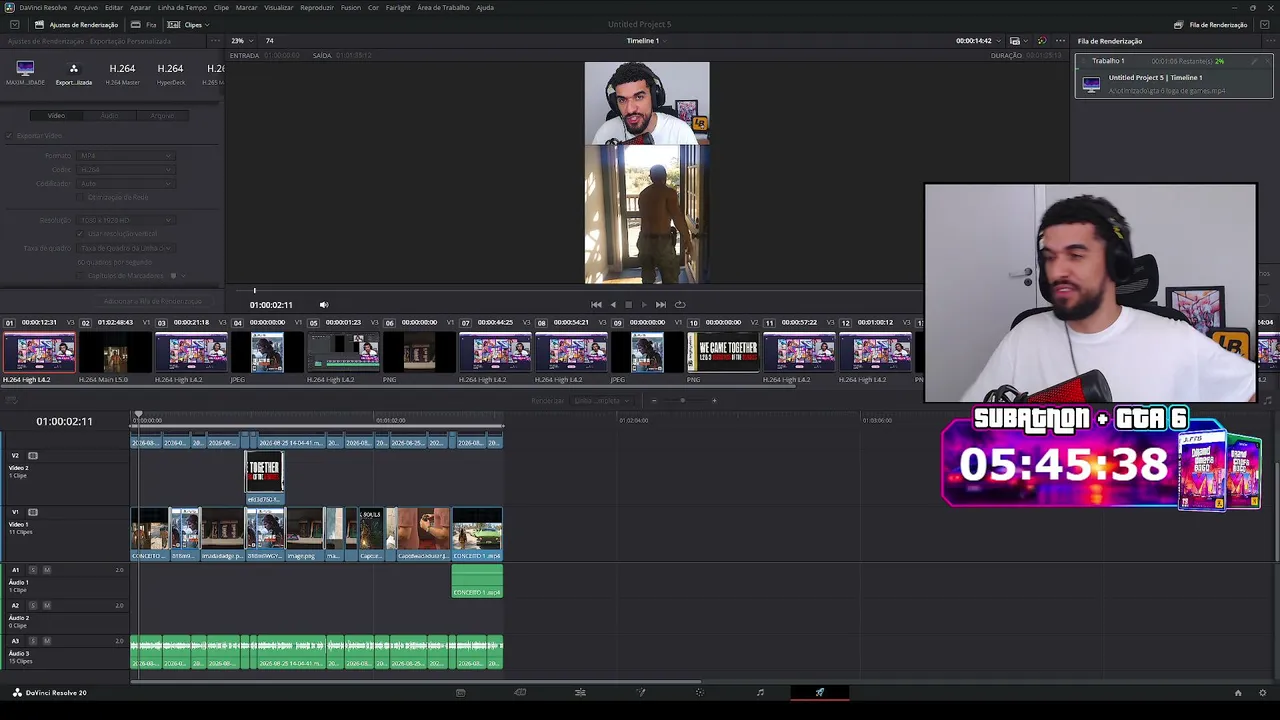Open the Cut page
Screen dimensions: 1280x720
tap(520, 692)
